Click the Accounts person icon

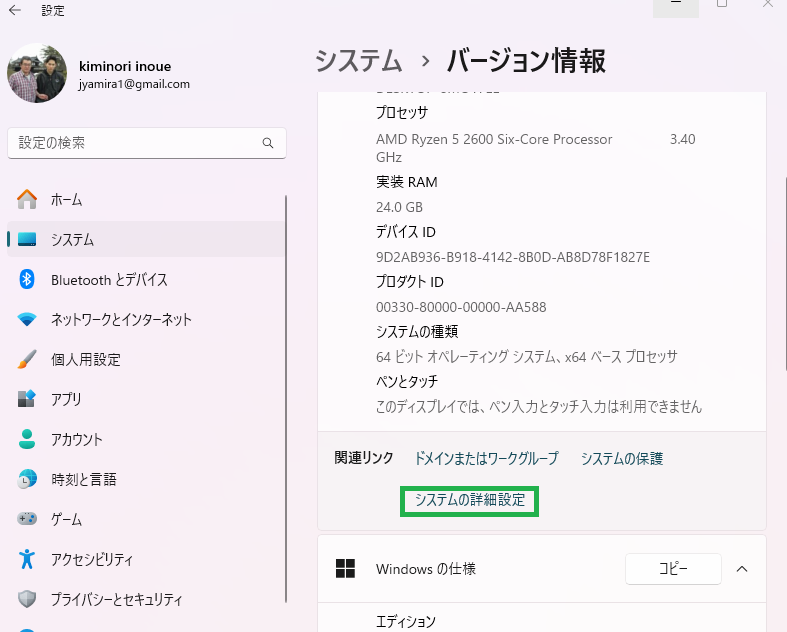click(x=27, y=439)
